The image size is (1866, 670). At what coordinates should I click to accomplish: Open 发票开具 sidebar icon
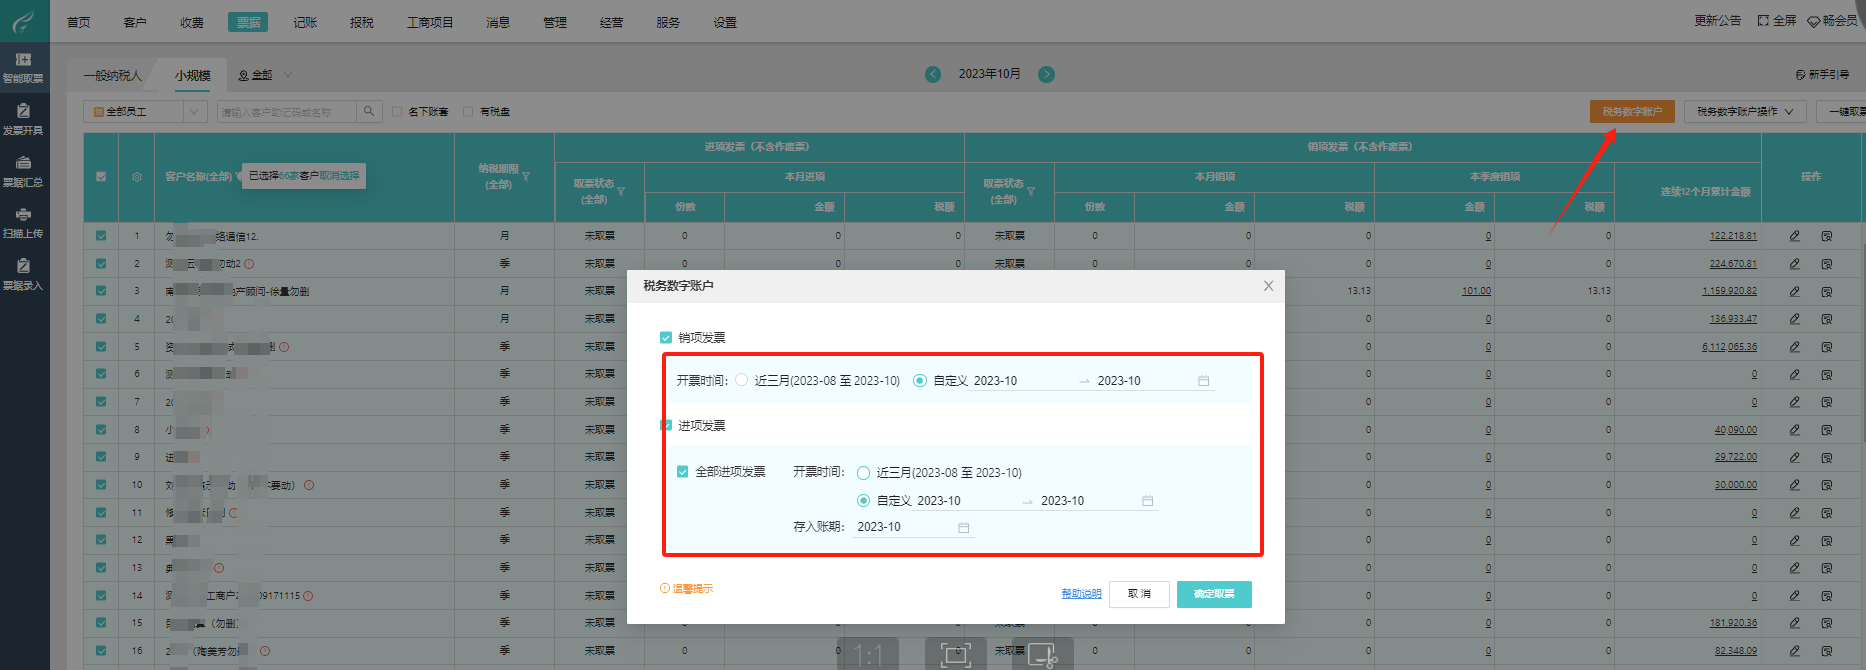[x=23, y=118]
